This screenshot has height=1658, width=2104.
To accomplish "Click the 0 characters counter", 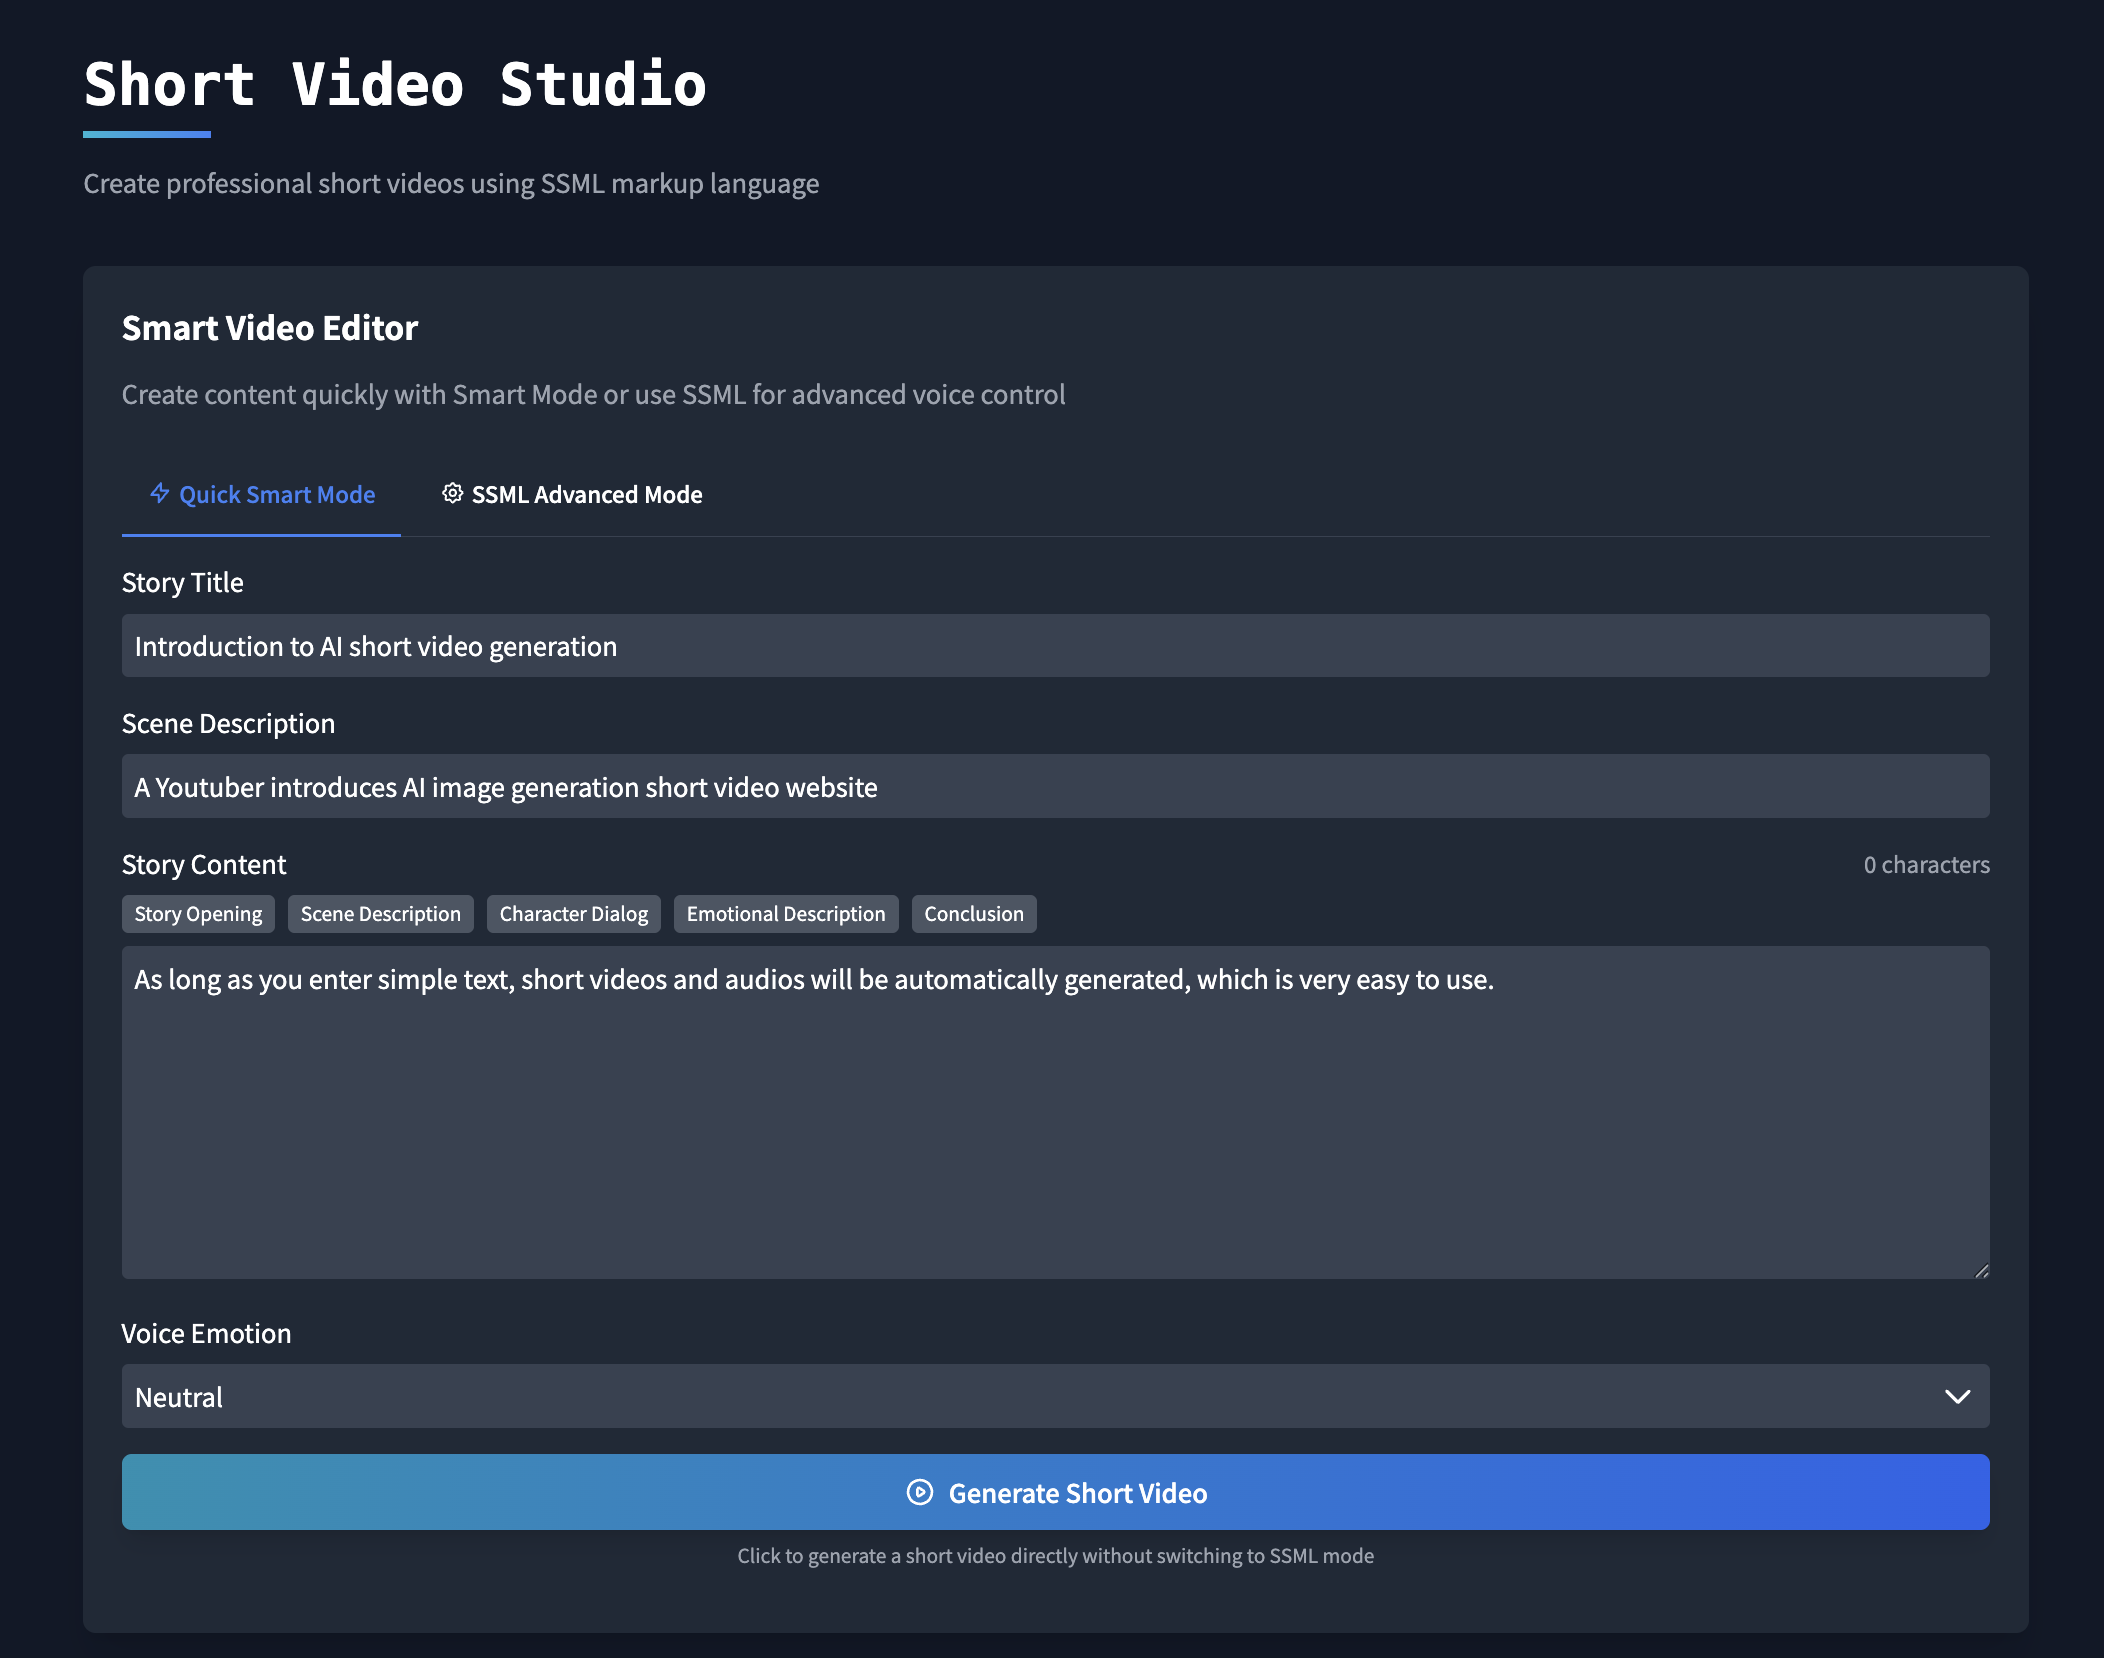I will tap(1926, 865).
